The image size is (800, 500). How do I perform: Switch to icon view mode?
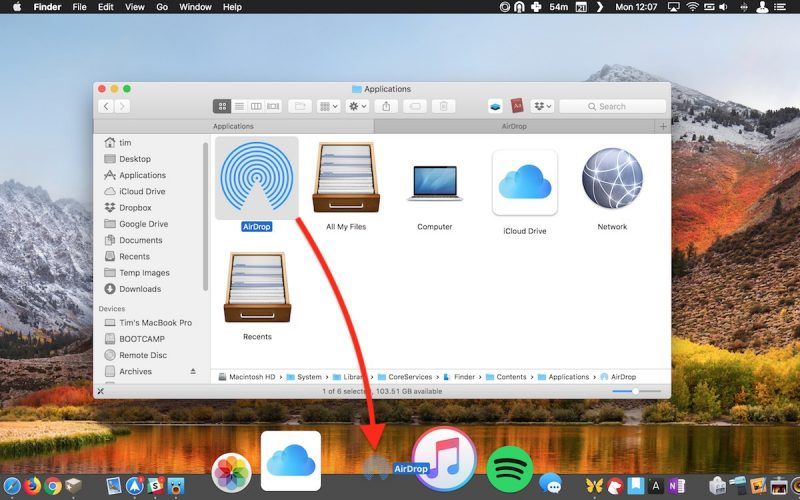click(x=222, y=106)
